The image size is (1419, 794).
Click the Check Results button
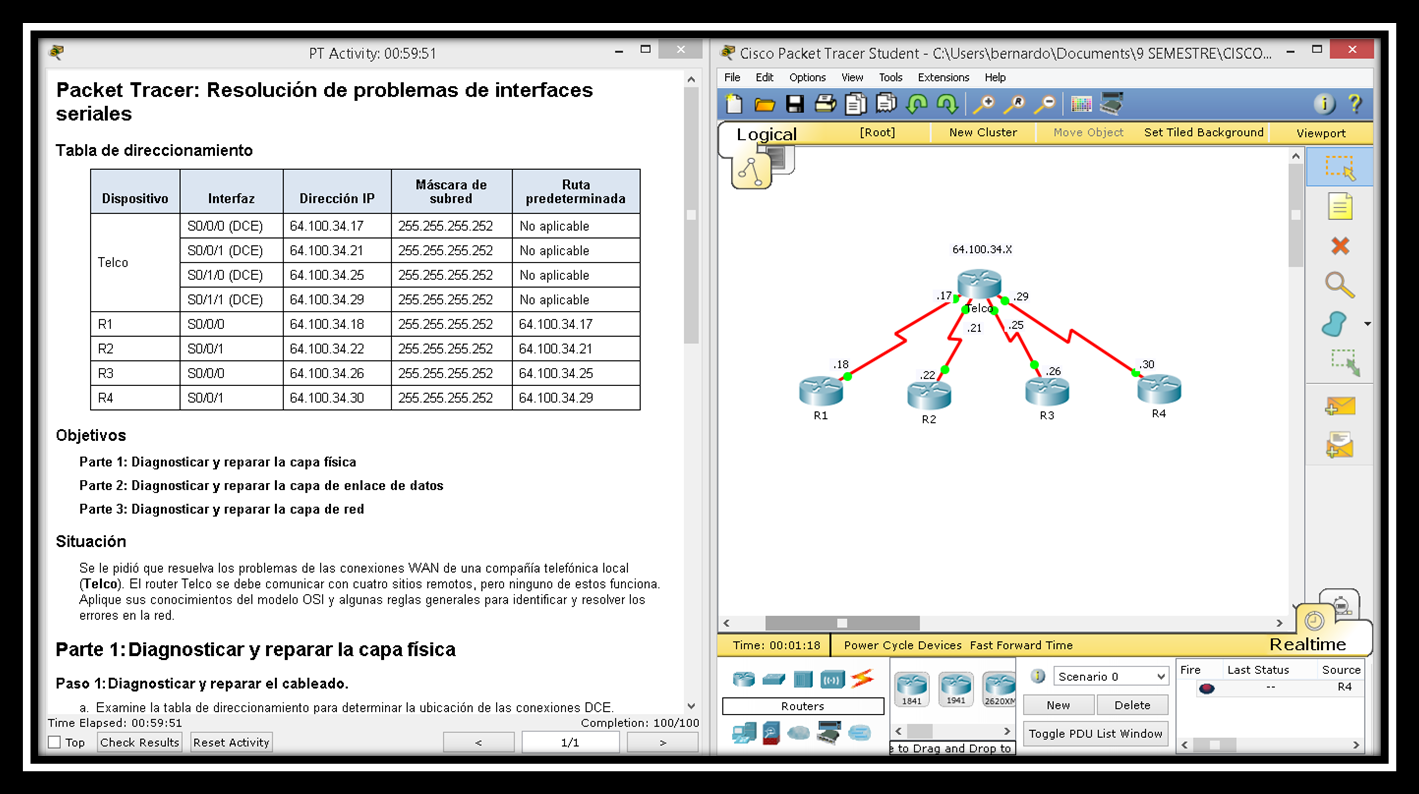point(138,742)
